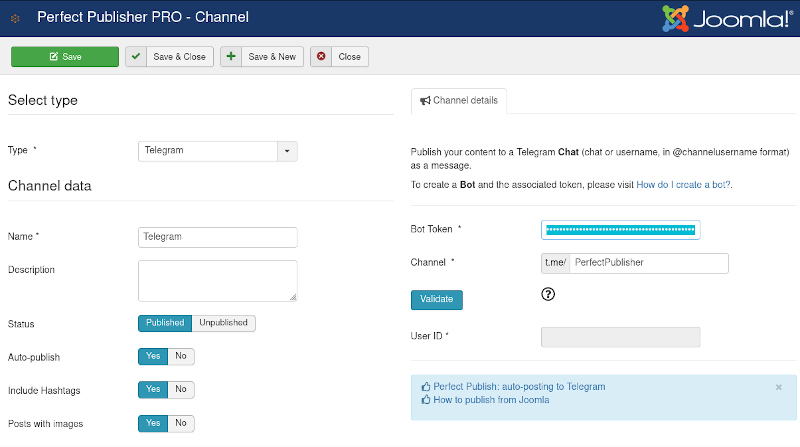Click the green Save button
Image resolution: width=800 pixels, height=447 pixels.
(x=65, y=57)
